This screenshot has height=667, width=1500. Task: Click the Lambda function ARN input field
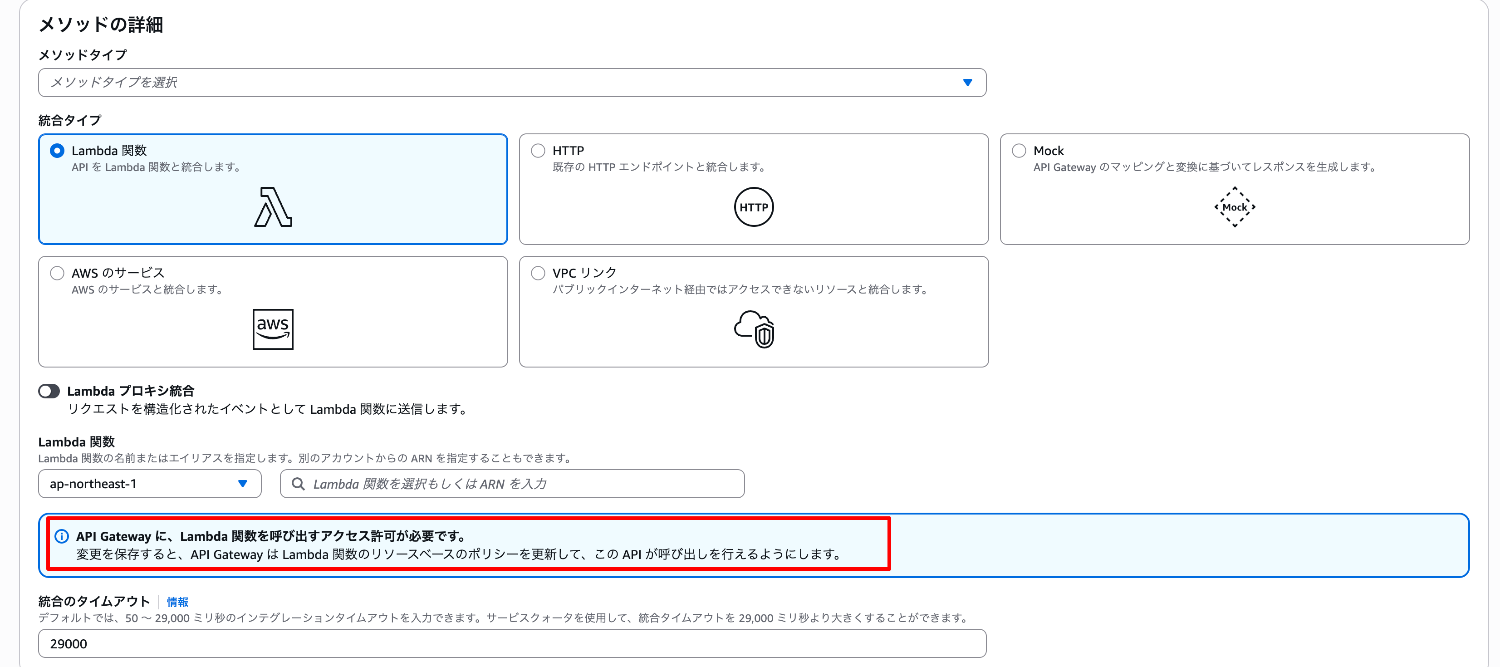tap(512, 483)
